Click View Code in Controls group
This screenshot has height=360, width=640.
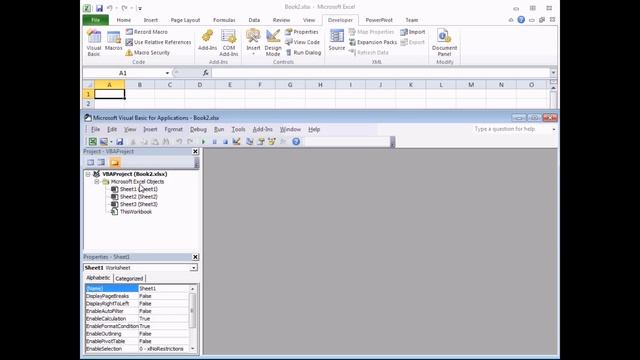point(302,42)
